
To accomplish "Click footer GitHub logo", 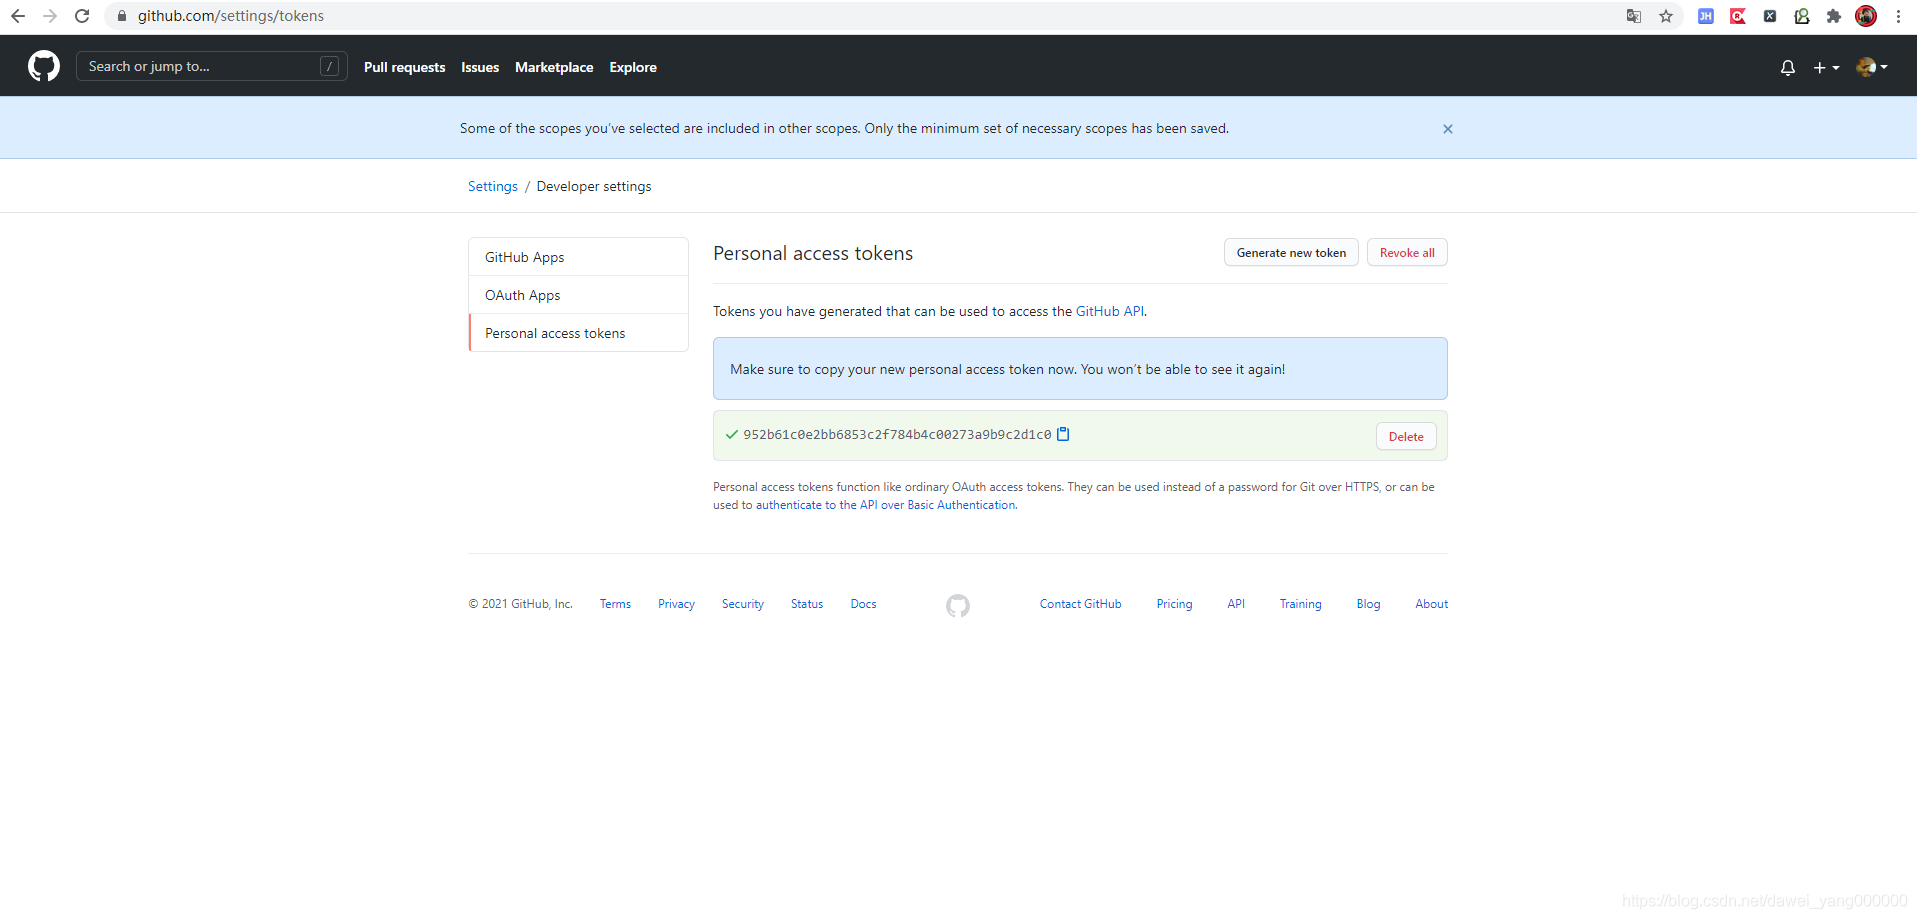I will click(x=958, y=606).
